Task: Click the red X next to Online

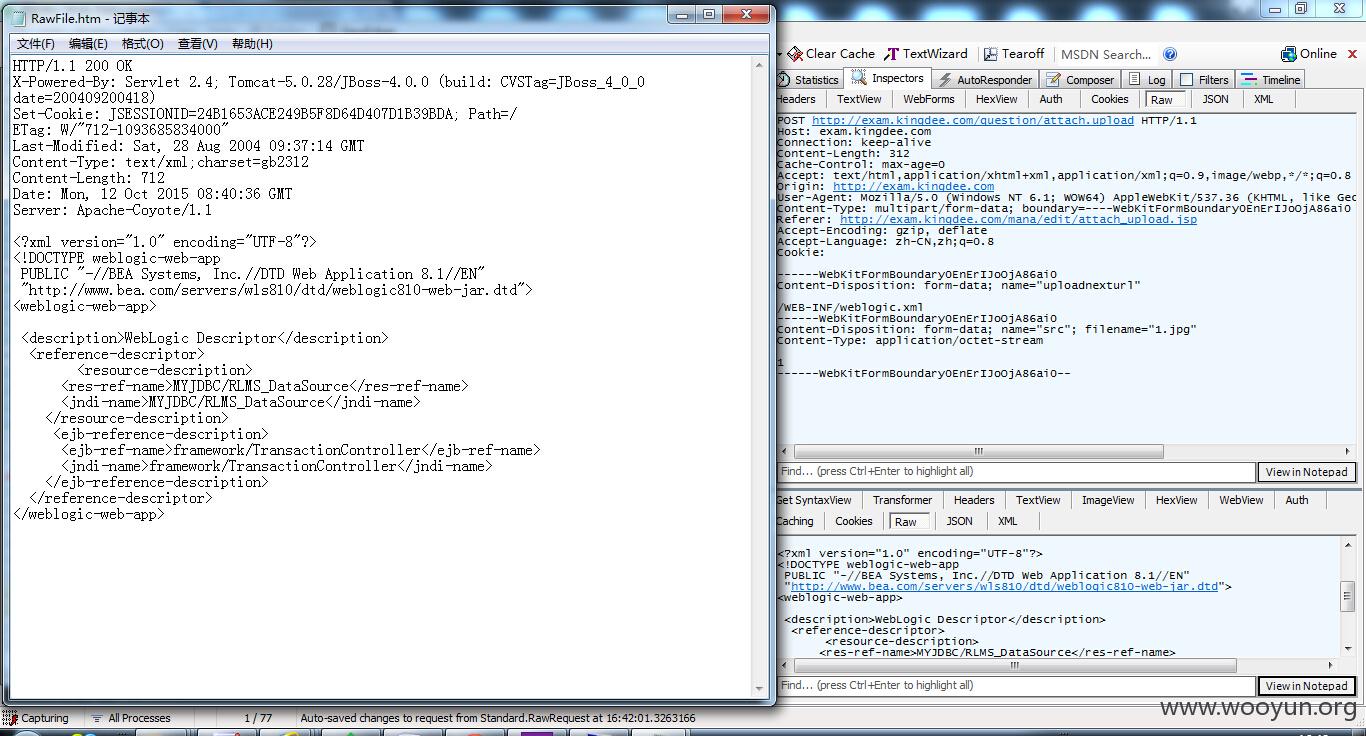Action: click(x=1353, y=54)
